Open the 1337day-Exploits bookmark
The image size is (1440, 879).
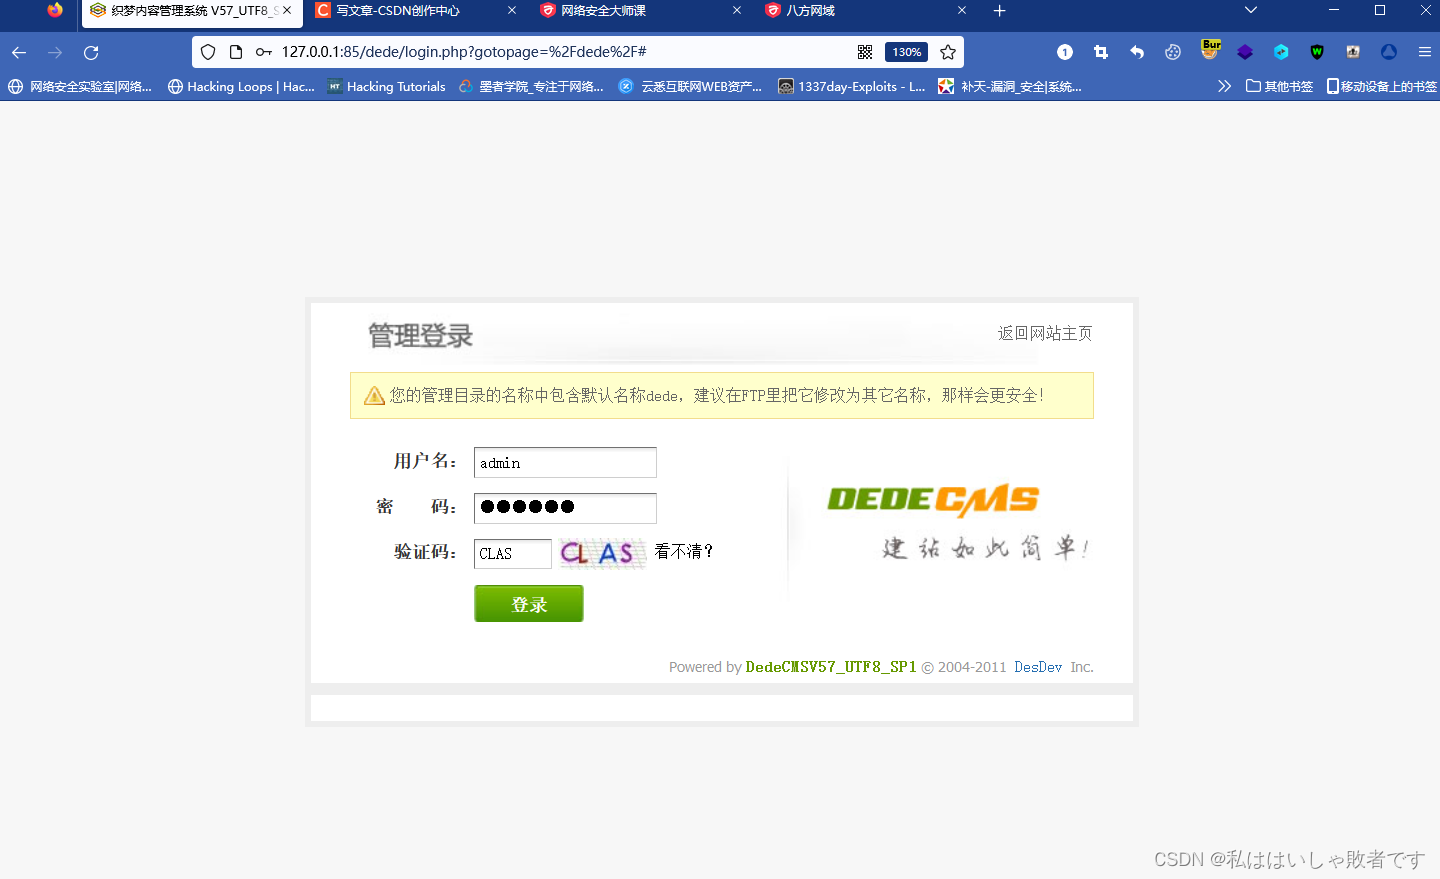pyautogui.click(x=851, y=86)
